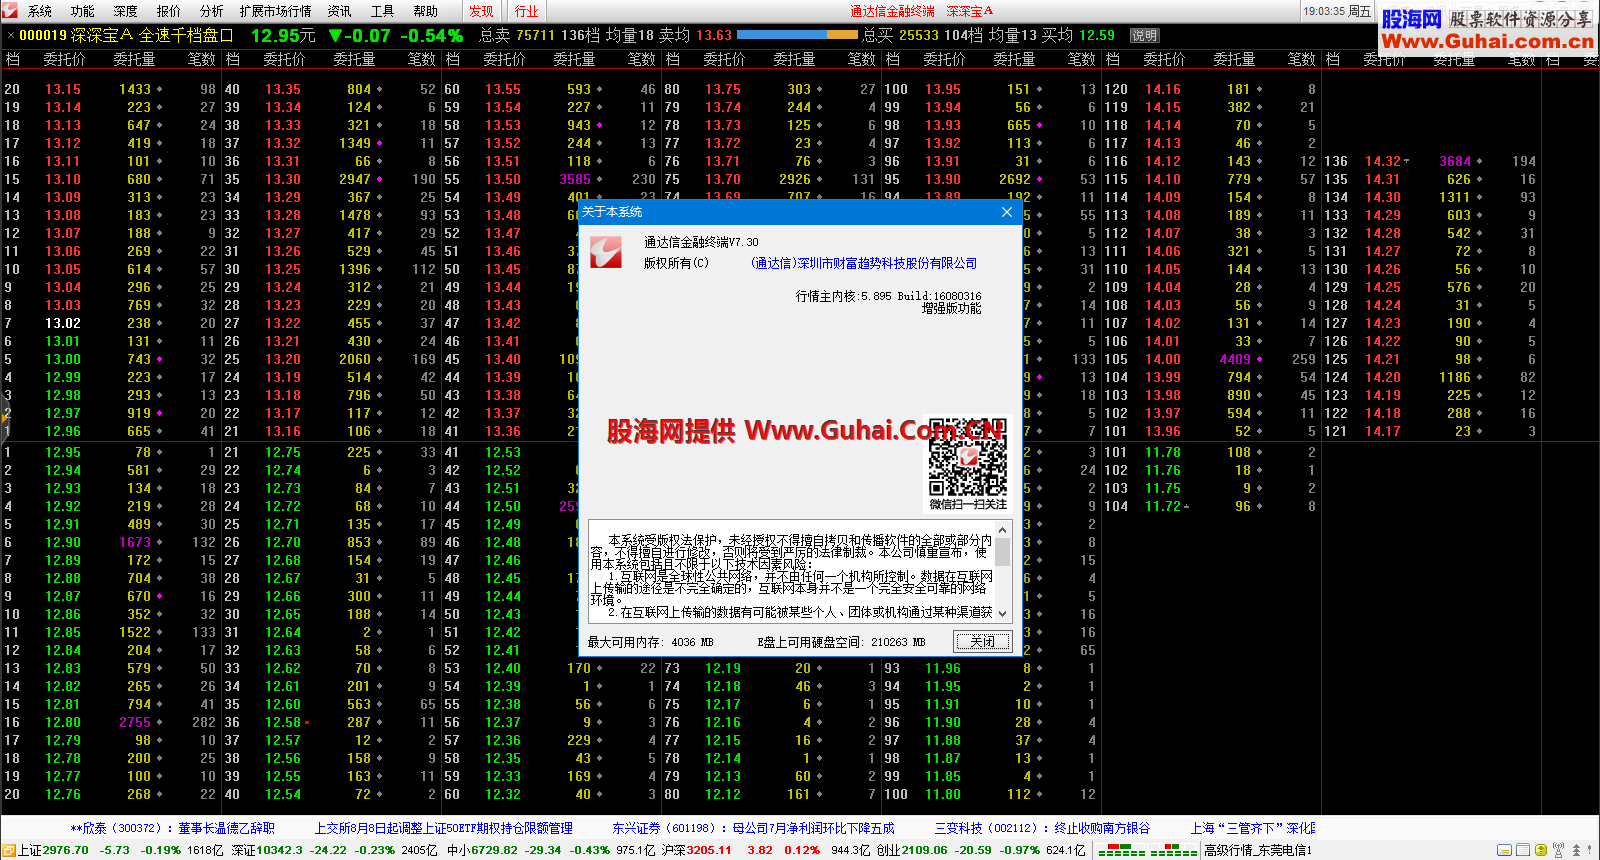Screen dimensions: 1600x860
Task: Open the 功能 menu
Action: (83, 11)
